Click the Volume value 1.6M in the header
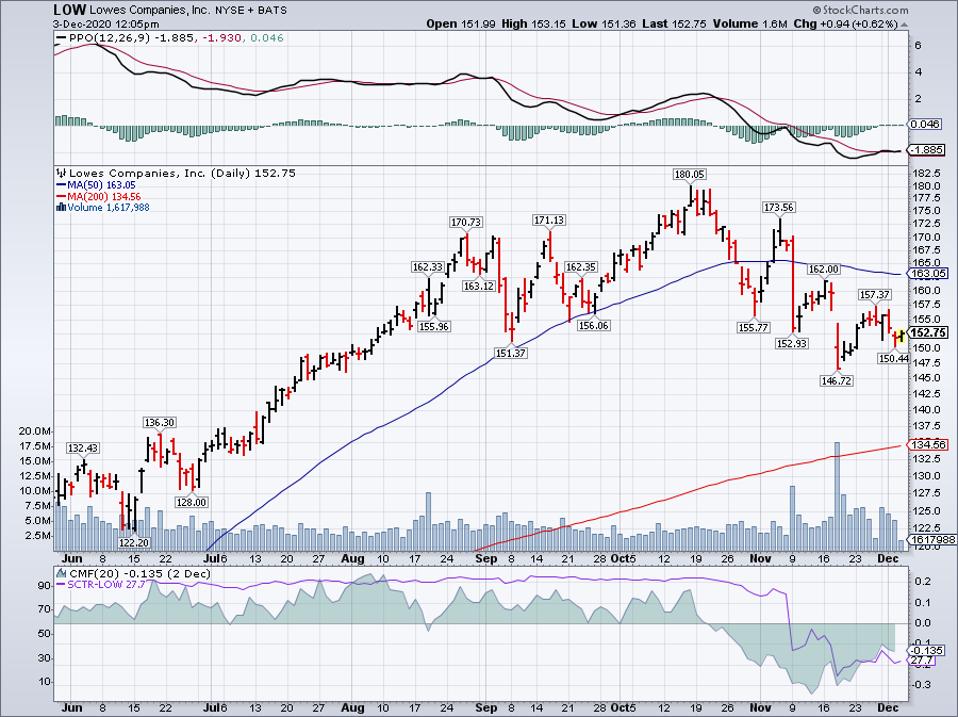 point(775,24)
